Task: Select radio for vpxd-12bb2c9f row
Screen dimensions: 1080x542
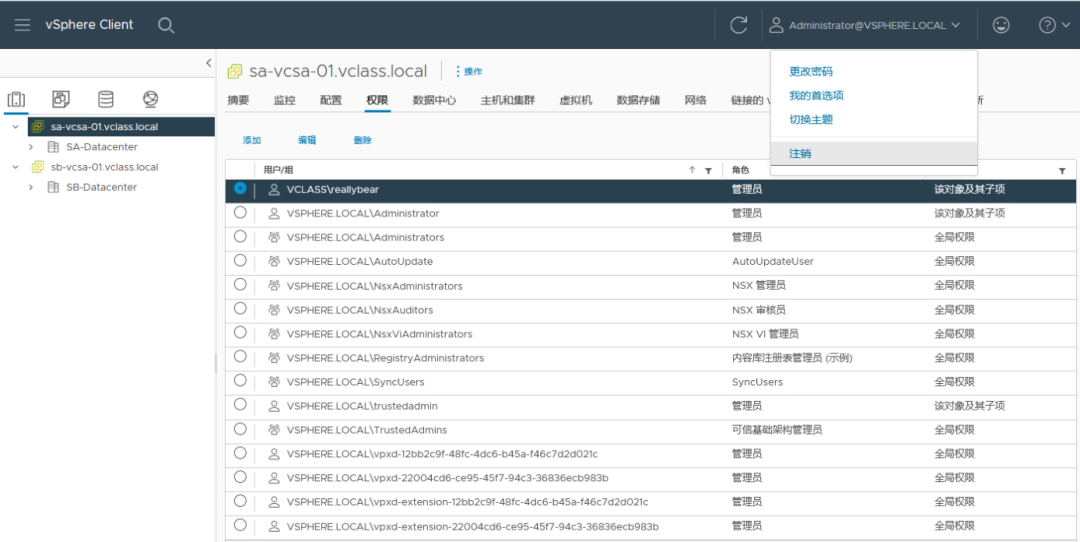Action: pyautogui.click(x=240, y=452)
